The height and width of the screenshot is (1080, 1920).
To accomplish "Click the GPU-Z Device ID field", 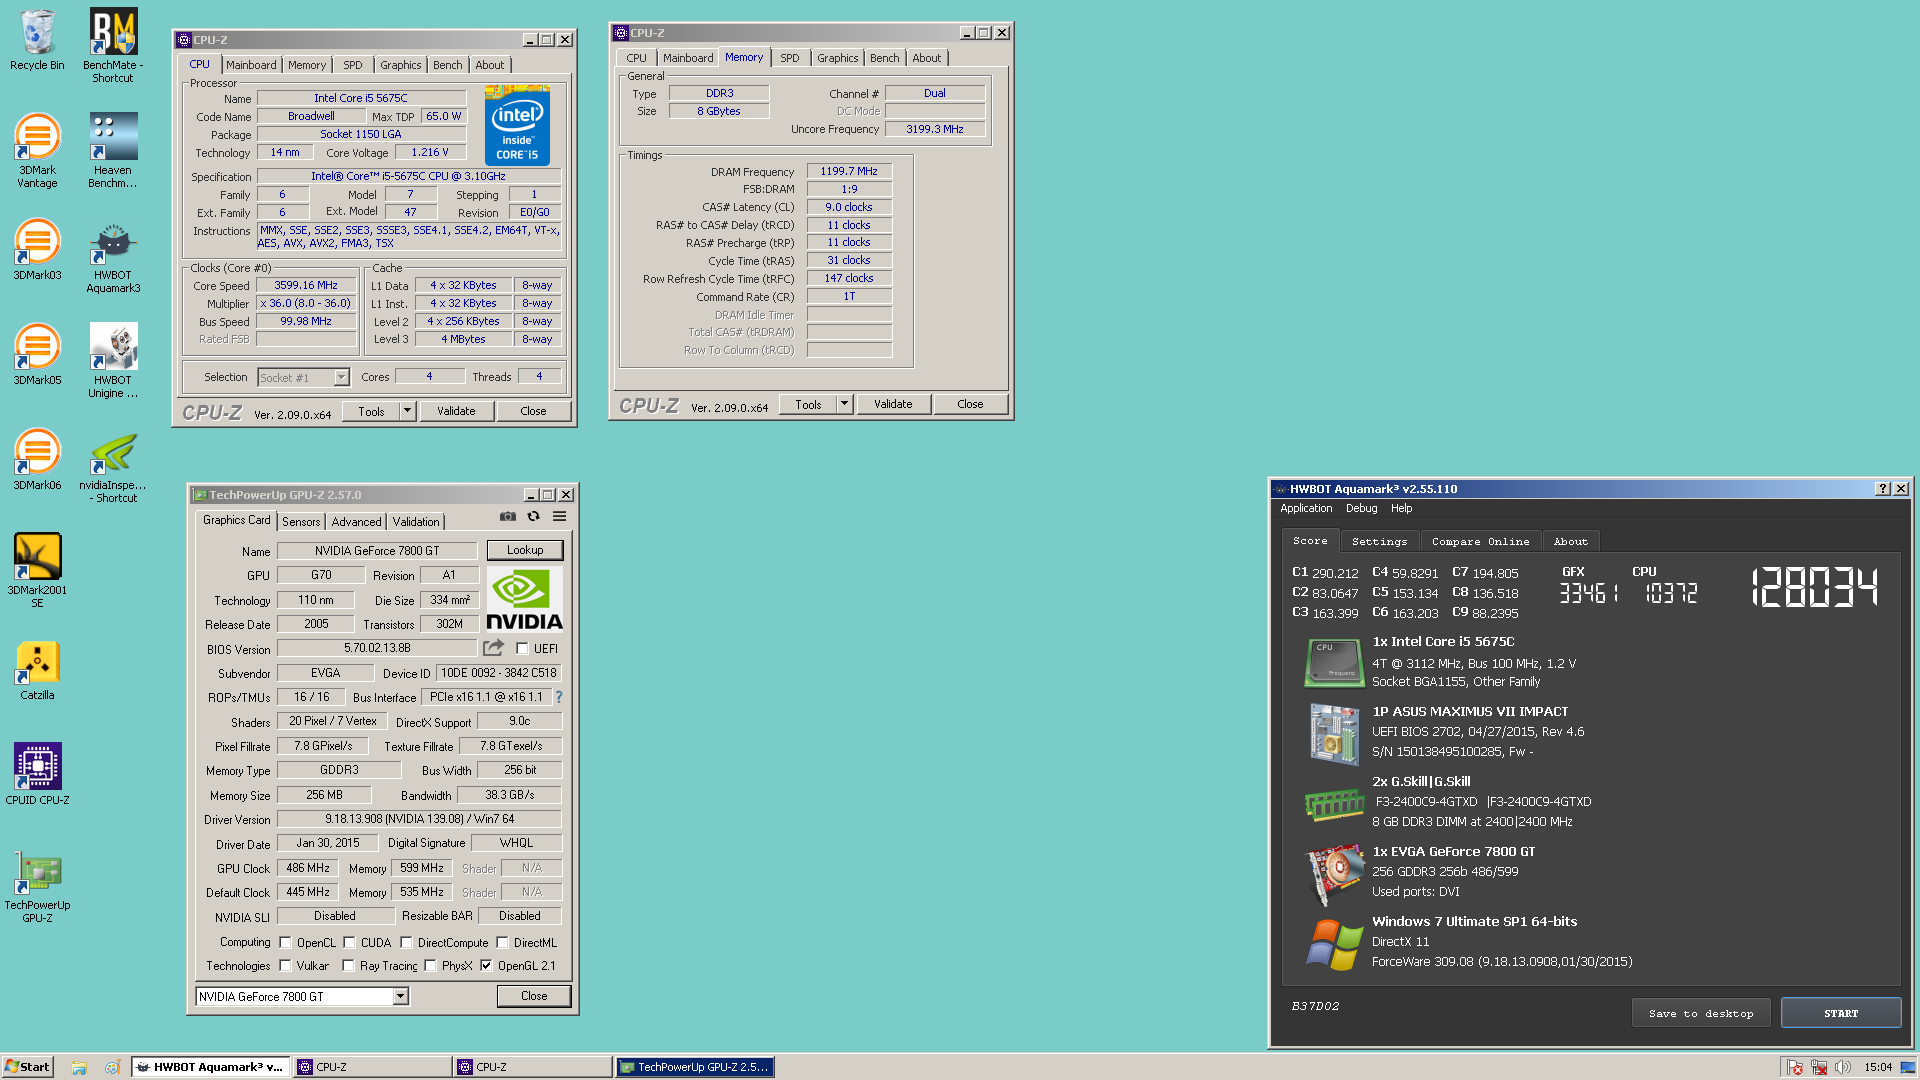I will tap(499, 673).
